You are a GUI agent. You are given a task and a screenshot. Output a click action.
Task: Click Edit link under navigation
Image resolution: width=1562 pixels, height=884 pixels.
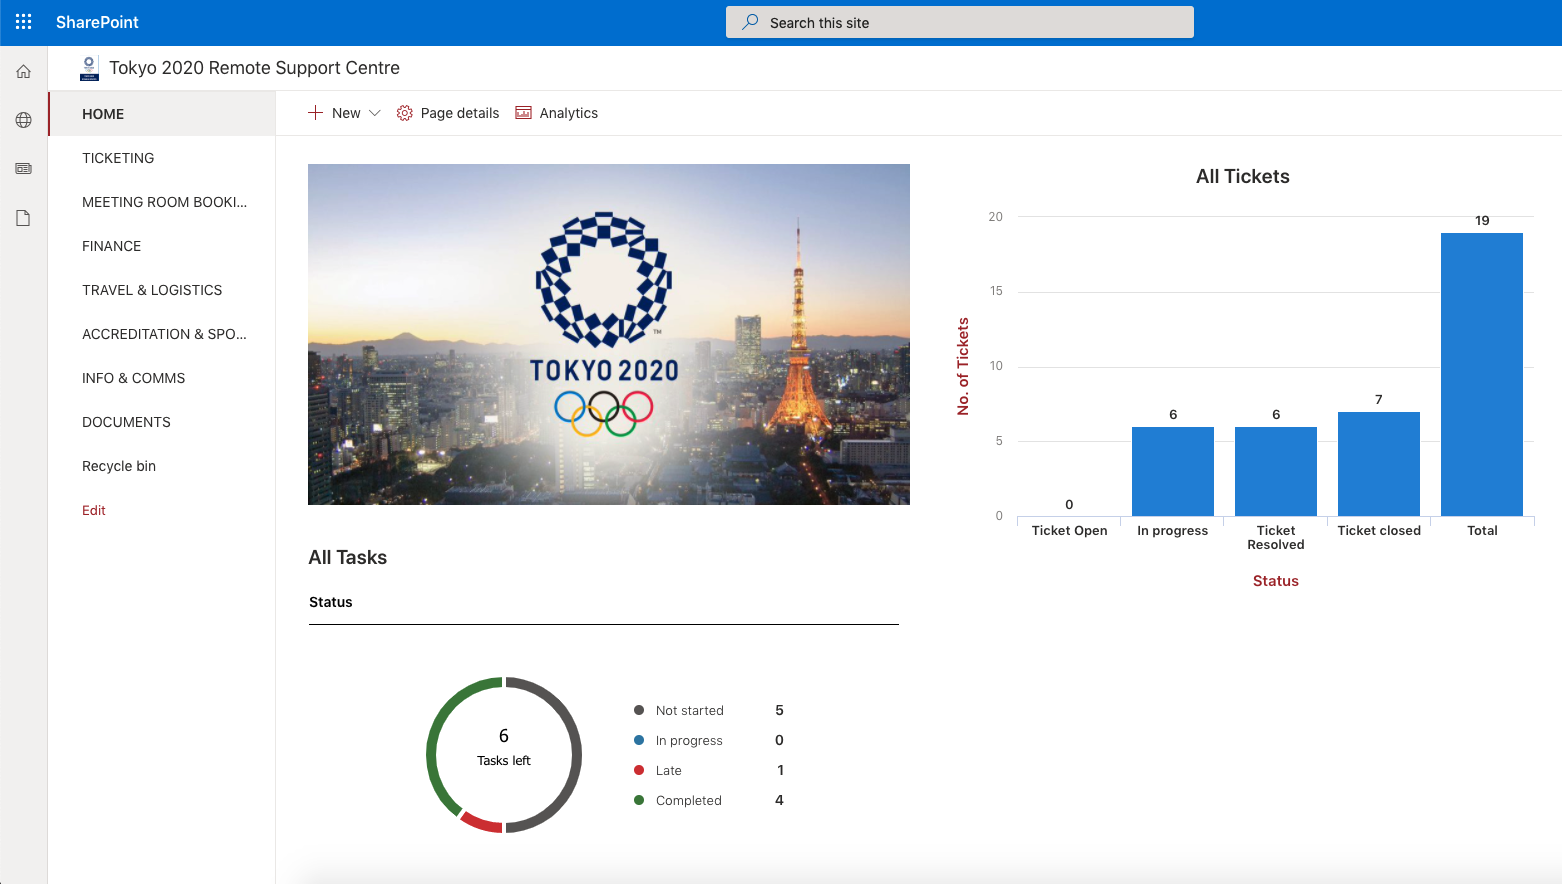pos(94,510)
